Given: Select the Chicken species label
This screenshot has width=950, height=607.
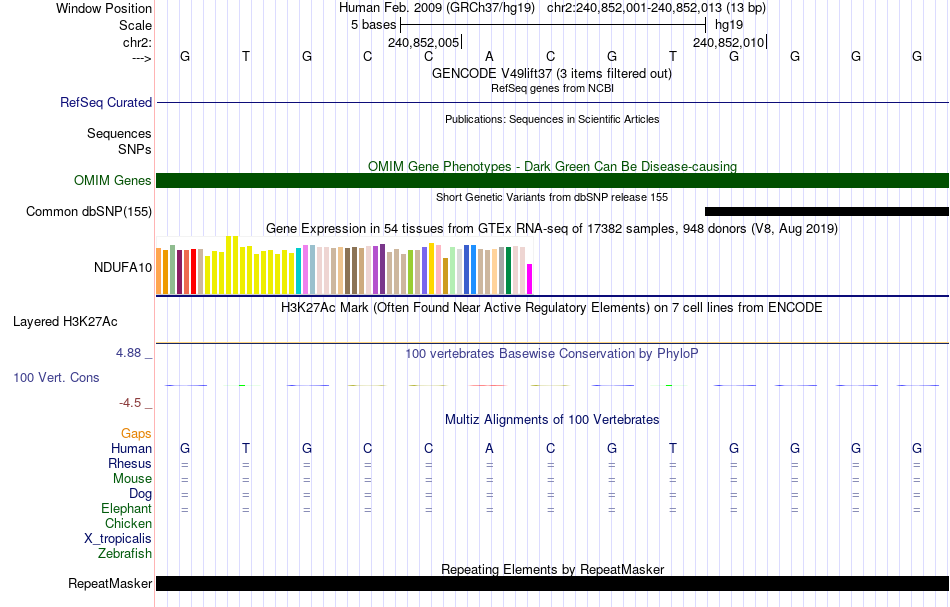Looking at the screenshot, I should [128, 523].
